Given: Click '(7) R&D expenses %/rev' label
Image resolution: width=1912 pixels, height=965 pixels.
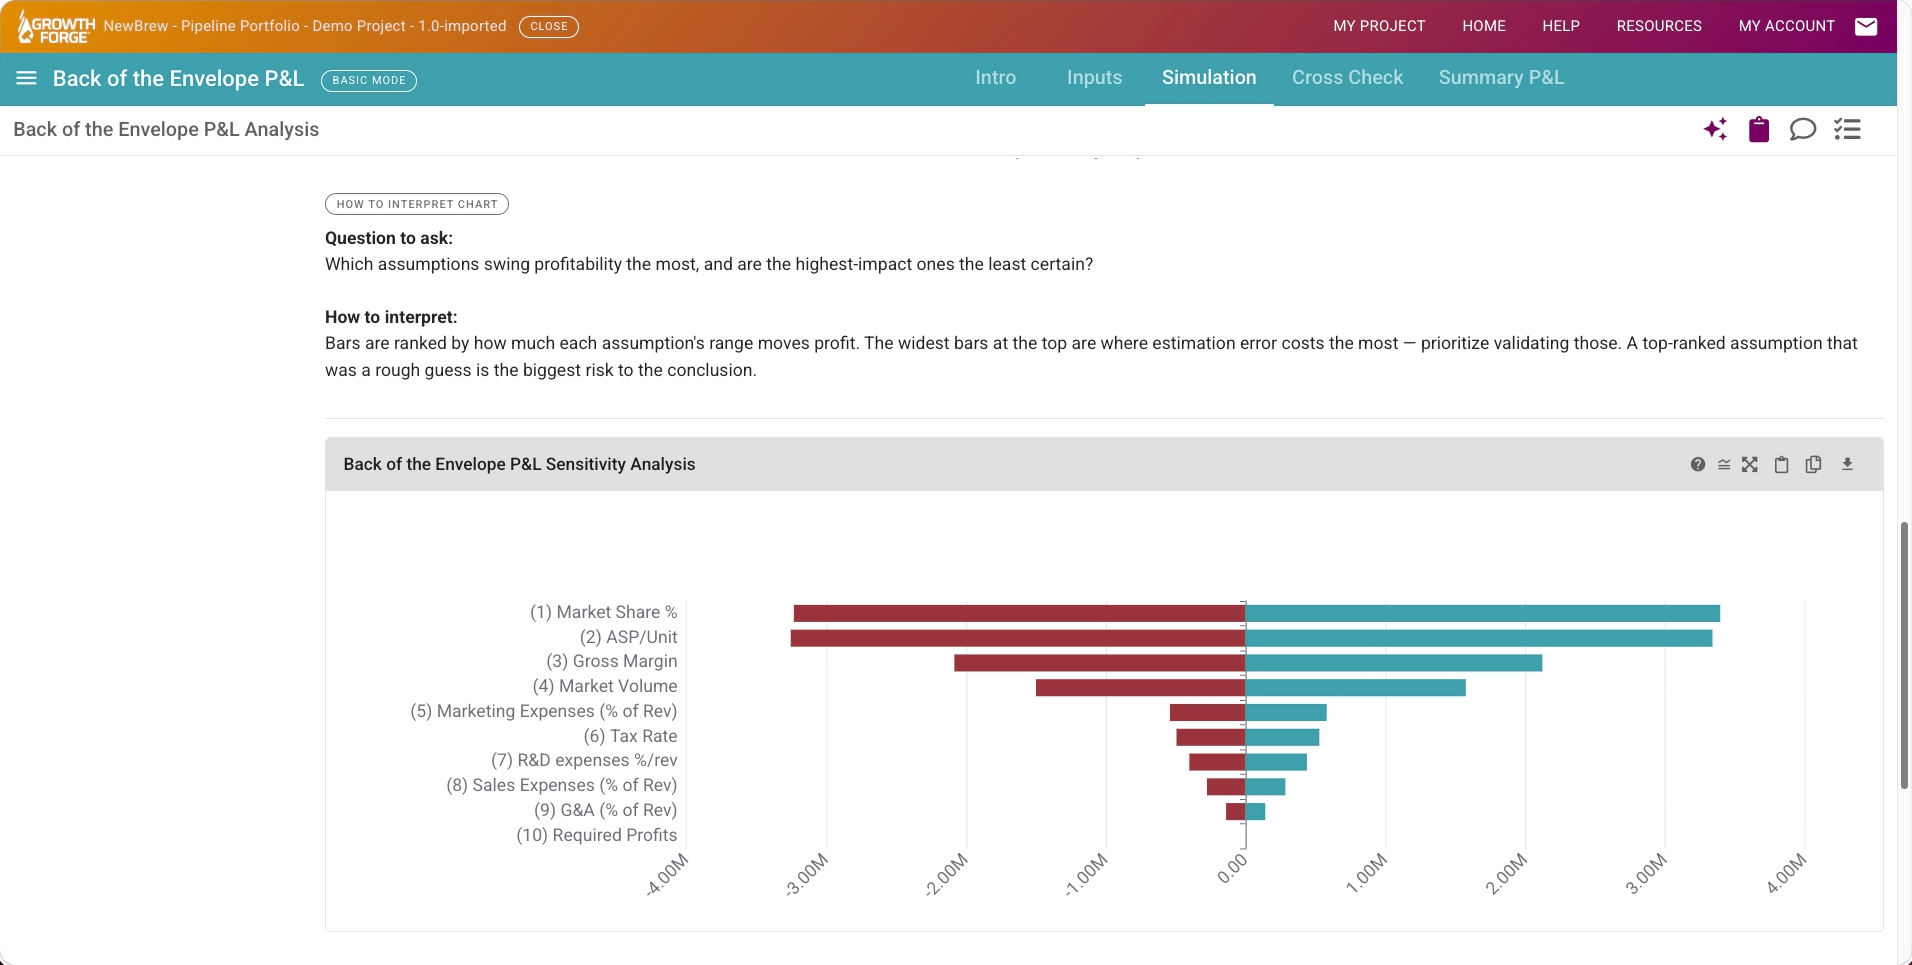Looking at the screenshot, I should coord(584,760).
